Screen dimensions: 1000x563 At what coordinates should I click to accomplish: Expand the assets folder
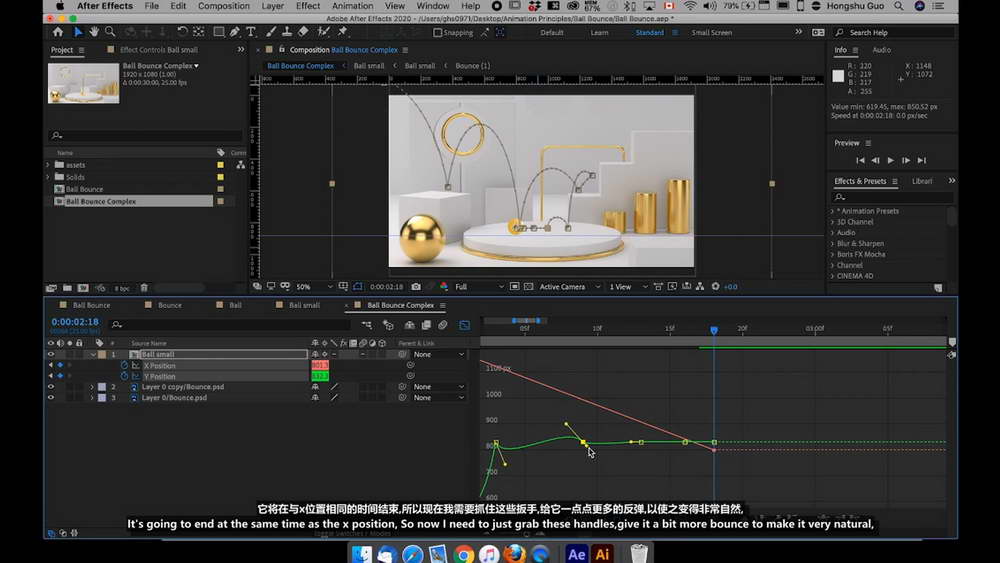(48, 165)
